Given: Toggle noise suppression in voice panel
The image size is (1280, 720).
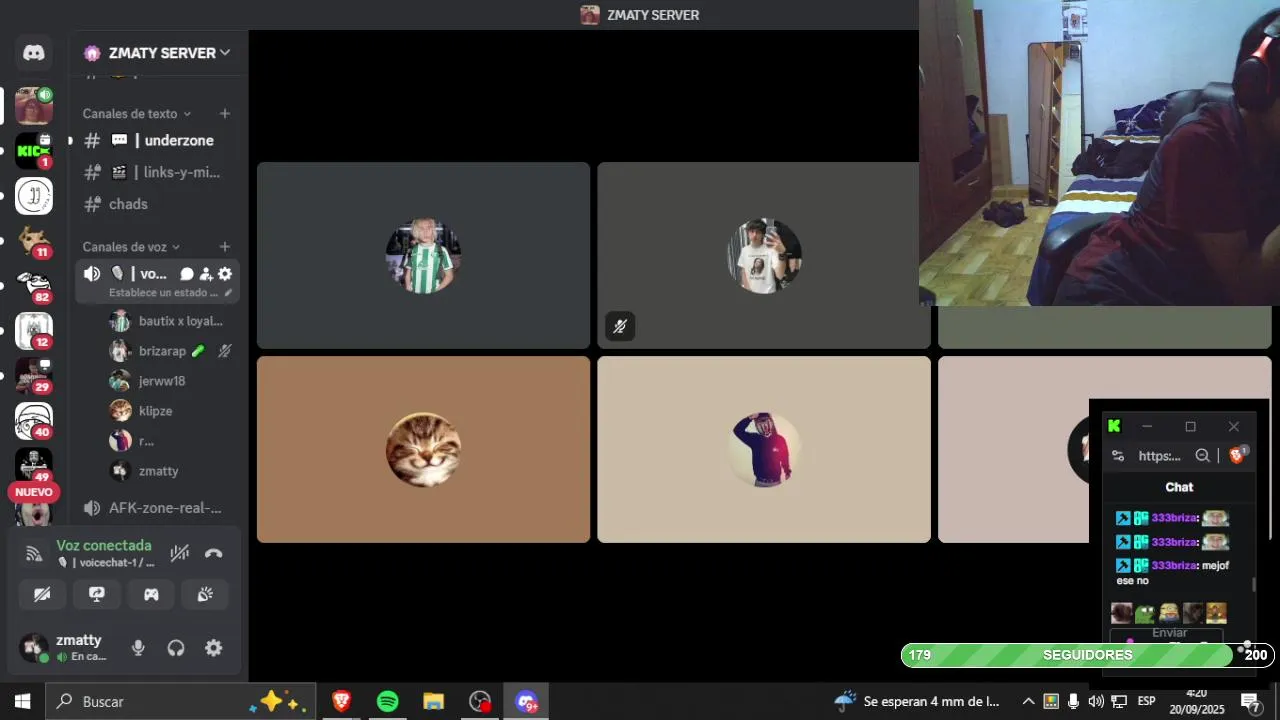Looking at the screenshot, I should (180, 553).
